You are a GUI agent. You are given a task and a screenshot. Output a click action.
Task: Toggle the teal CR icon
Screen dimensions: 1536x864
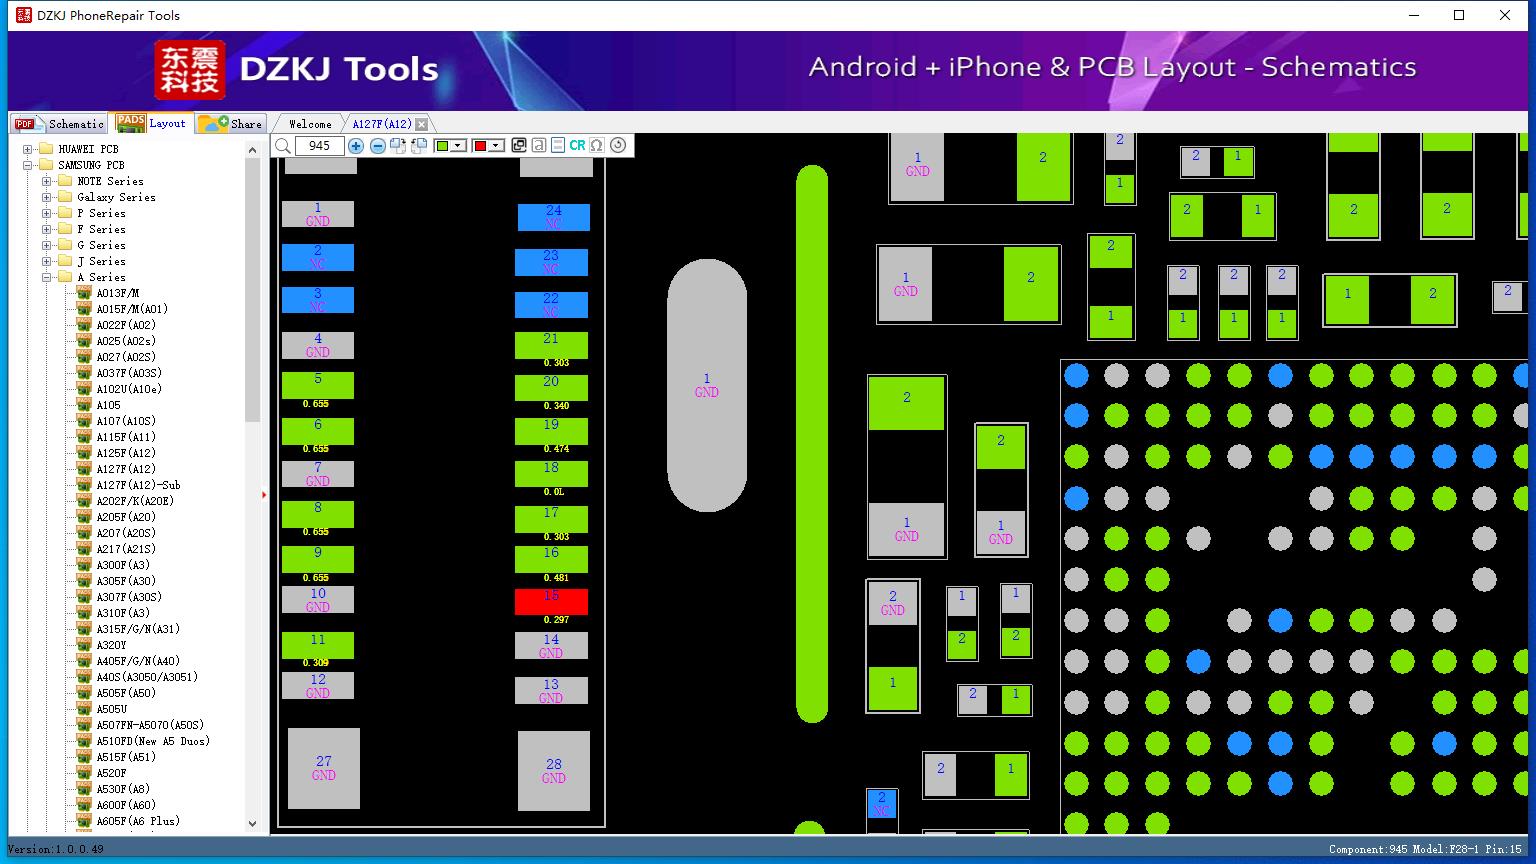577,145
